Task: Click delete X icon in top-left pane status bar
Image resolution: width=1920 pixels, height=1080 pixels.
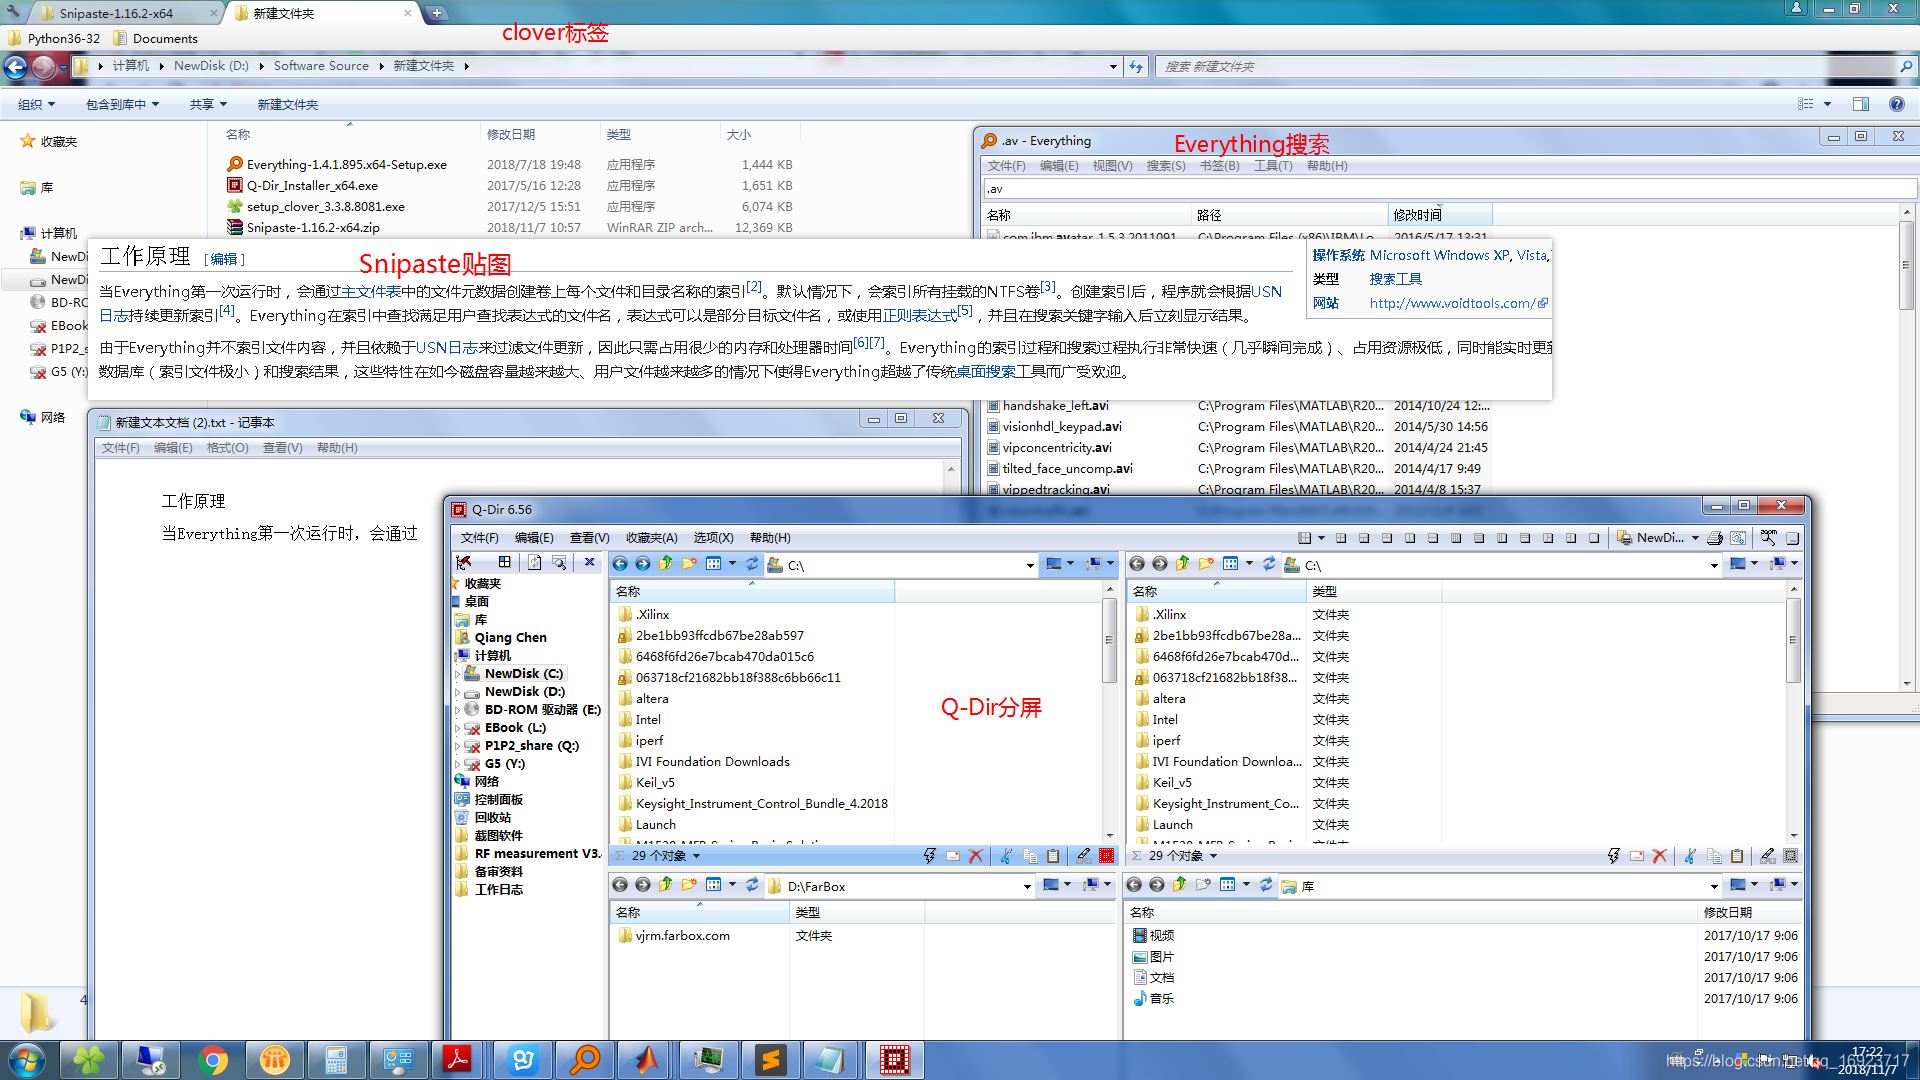Action: click(976, 856)
